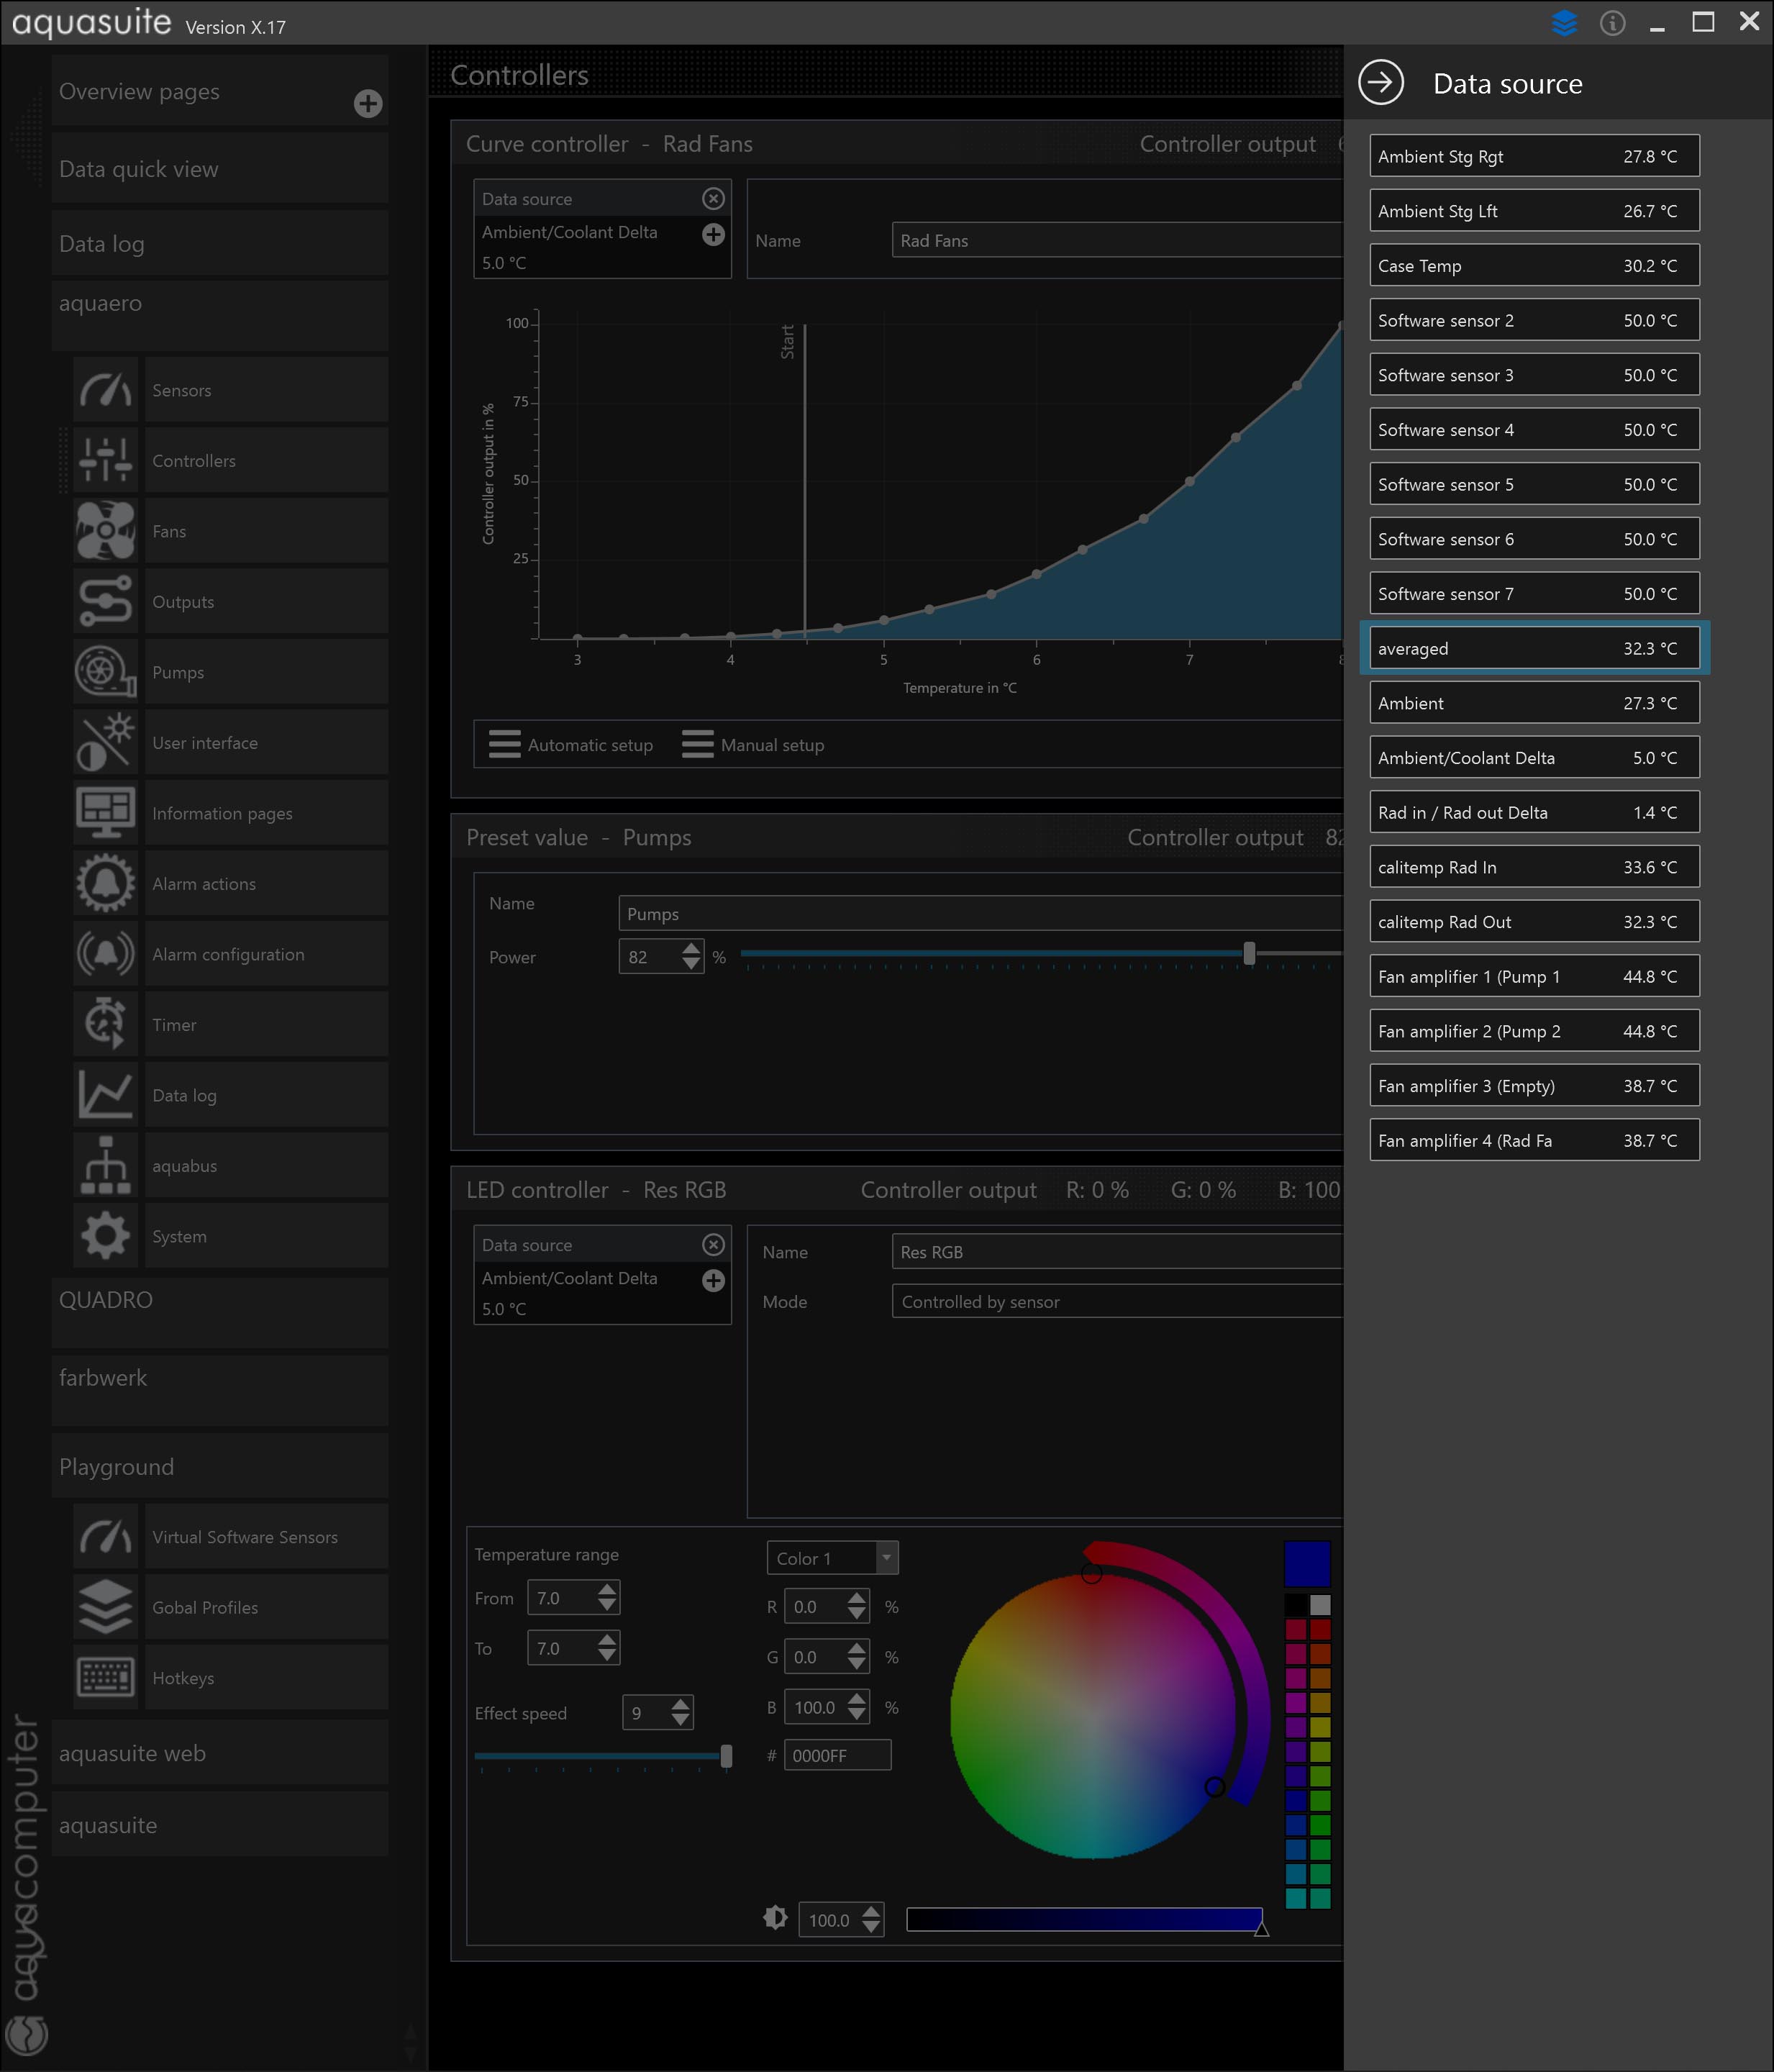Add data source to Res RGB controller
The height and width of the screenshot is (2072, 1774).
(713, 1280)
